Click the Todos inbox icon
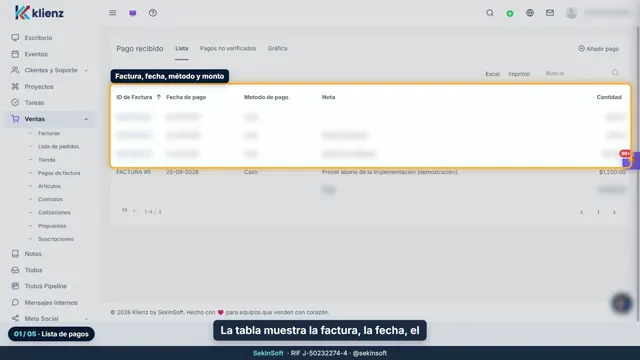640x360 pixels. pos(15,270)
